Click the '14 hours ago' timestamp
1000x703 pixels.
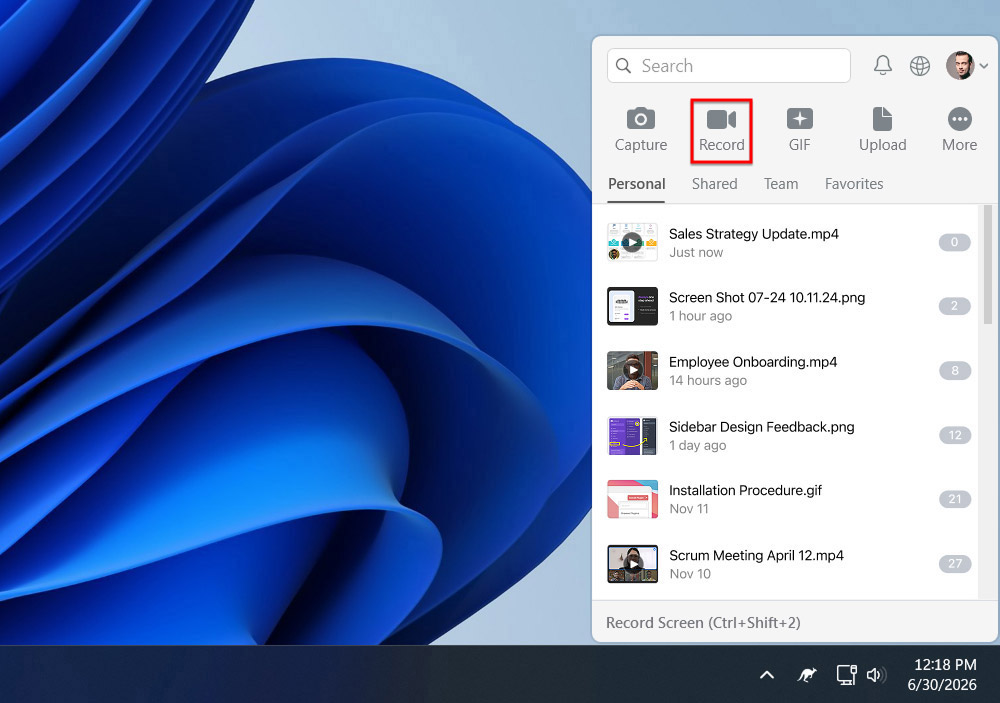(708, 381)
